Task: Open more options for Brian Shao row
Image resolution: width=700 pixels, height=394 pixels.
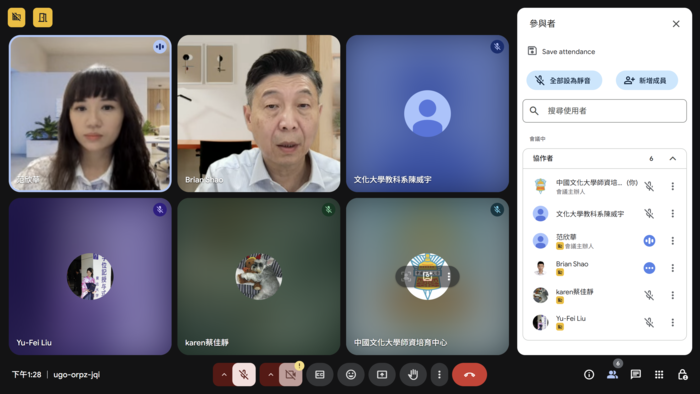Action: tap(673, 268)
